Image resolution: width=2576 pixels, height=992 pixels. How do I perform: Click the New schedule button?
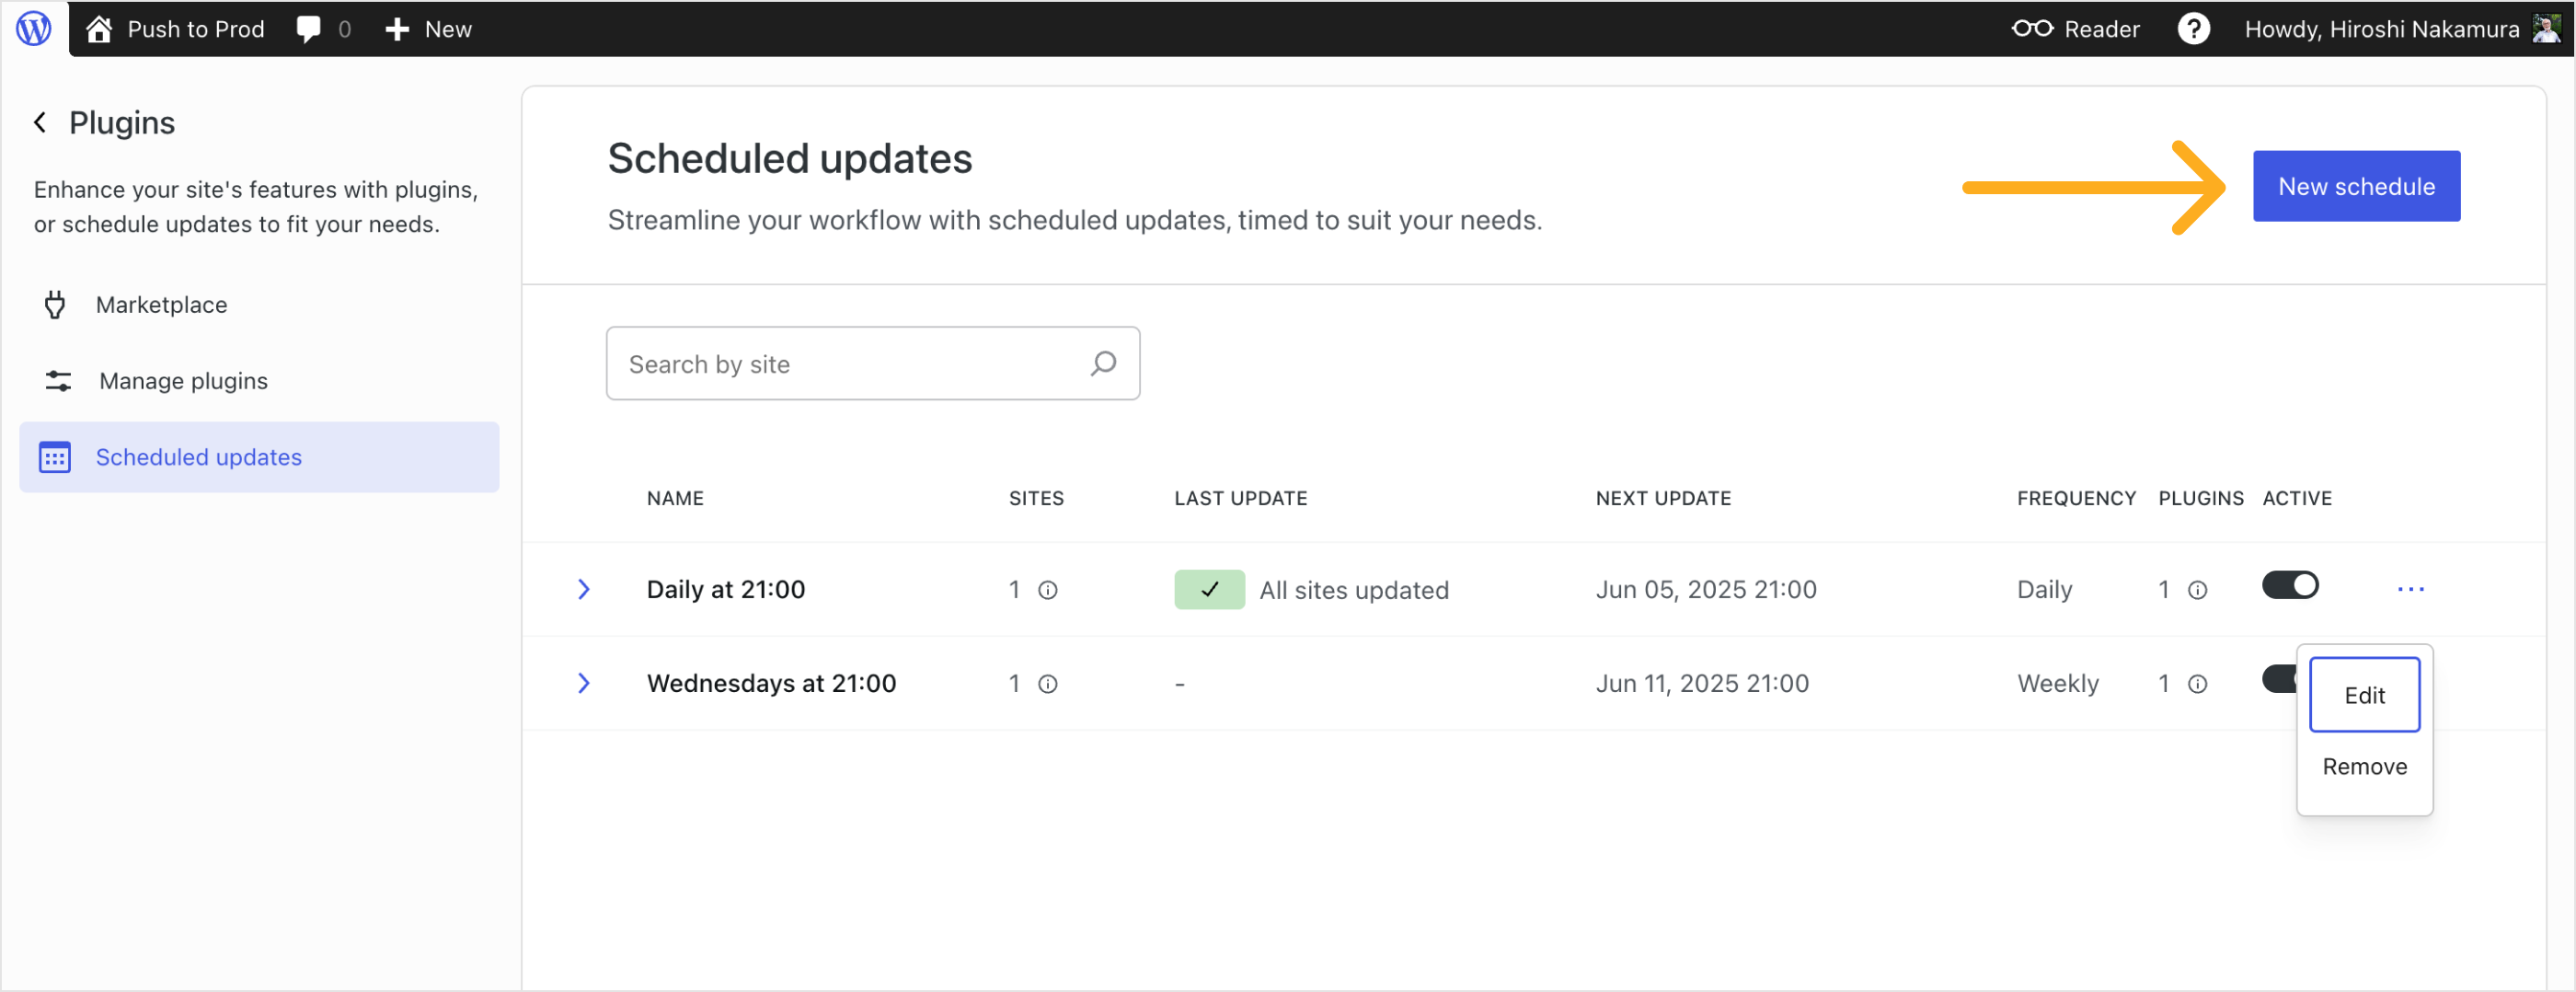[x=2355, y=186]
